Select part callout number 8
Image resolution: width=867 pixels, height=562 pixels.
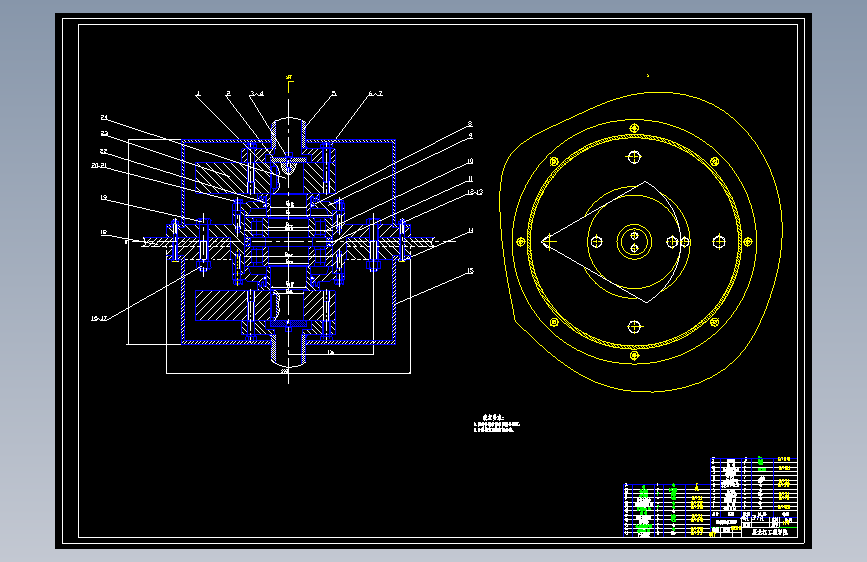pyautogui.click(x=470, y=124)
